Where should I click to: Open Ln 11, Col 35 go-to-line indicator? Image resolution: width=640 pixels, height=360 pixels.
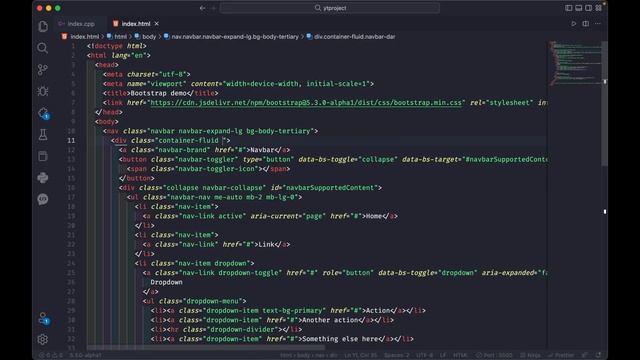[x=360, y=355]
